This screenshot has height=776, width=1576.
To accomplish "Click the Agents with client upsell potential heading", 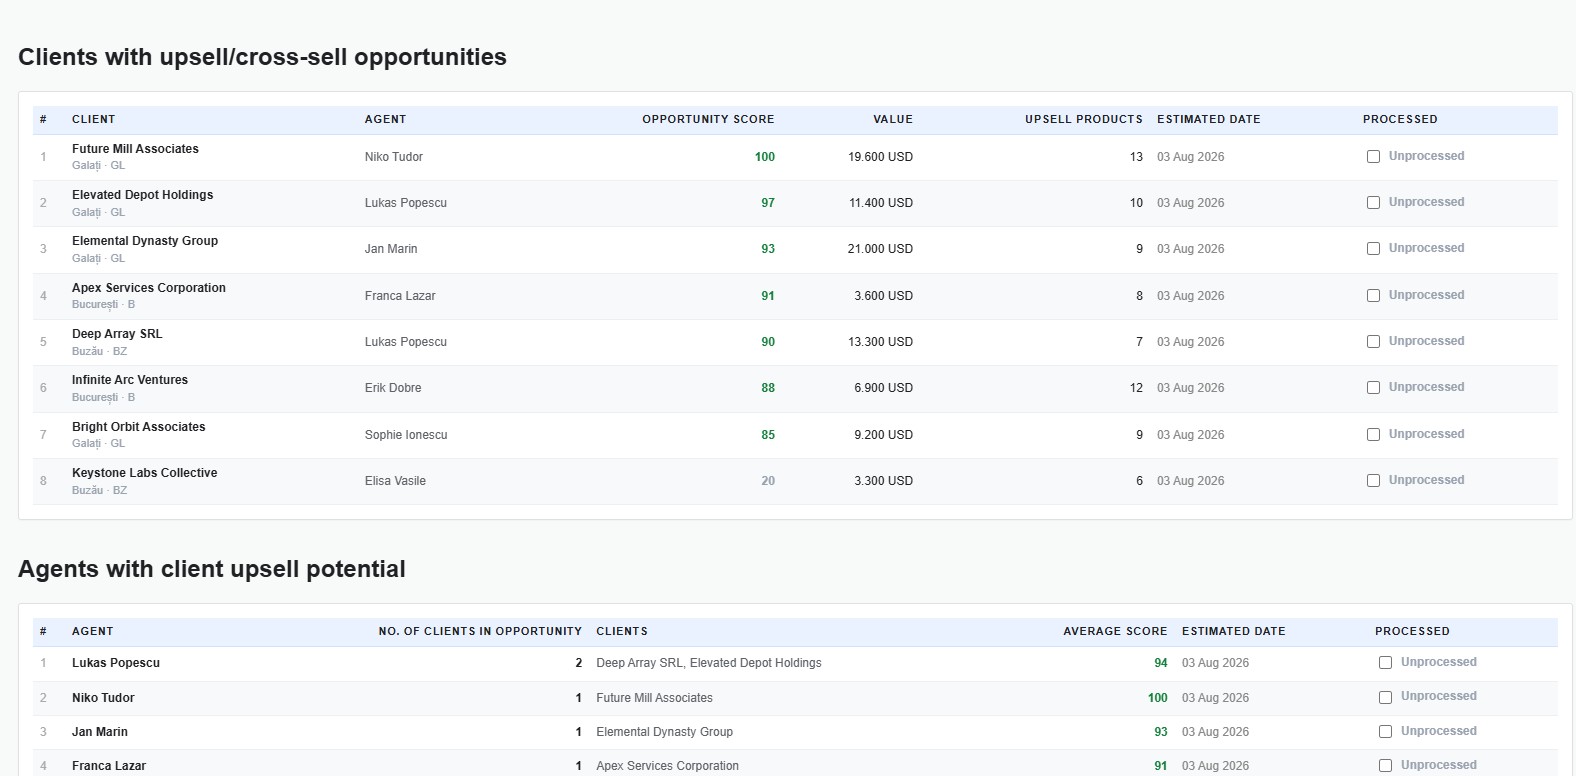I will [x=212, y=569].
